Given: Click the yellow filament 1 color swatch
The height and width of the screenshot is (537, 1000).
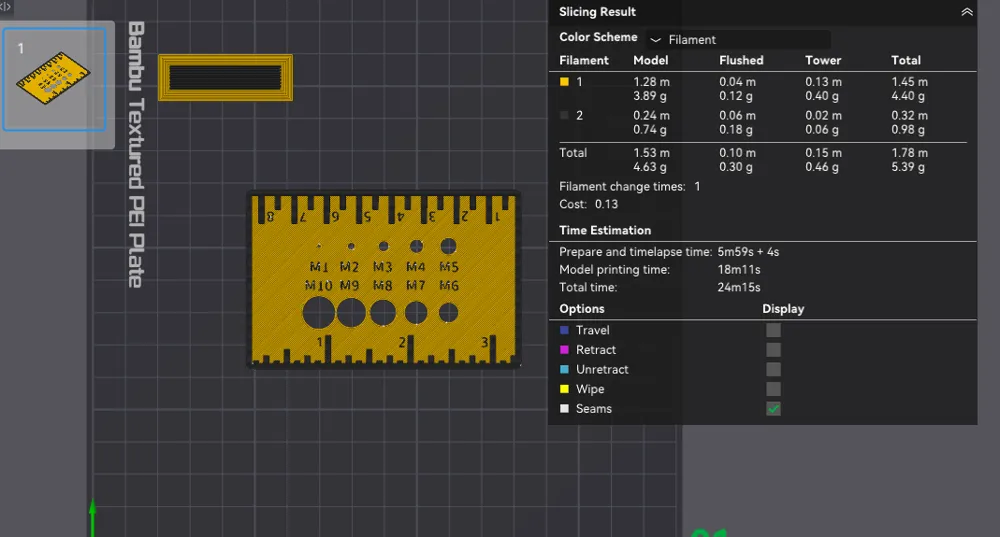Looking at the screenshot, I should point(564,82).
